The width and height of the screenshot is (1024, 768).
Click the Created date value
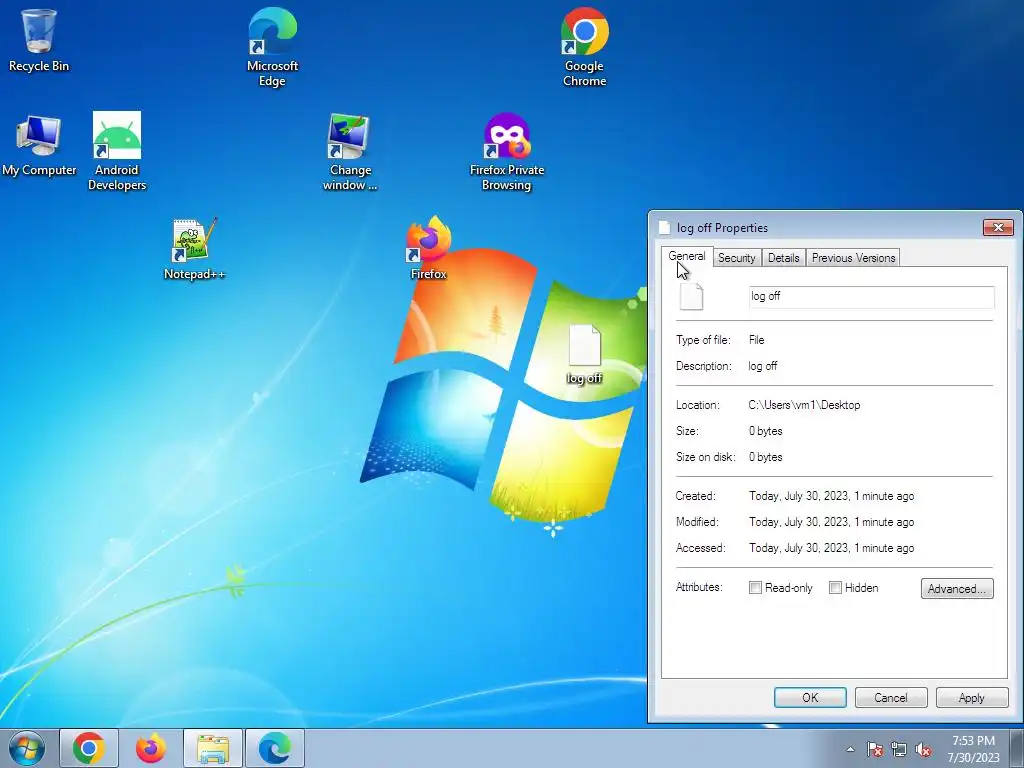click(x=831, y=496)
